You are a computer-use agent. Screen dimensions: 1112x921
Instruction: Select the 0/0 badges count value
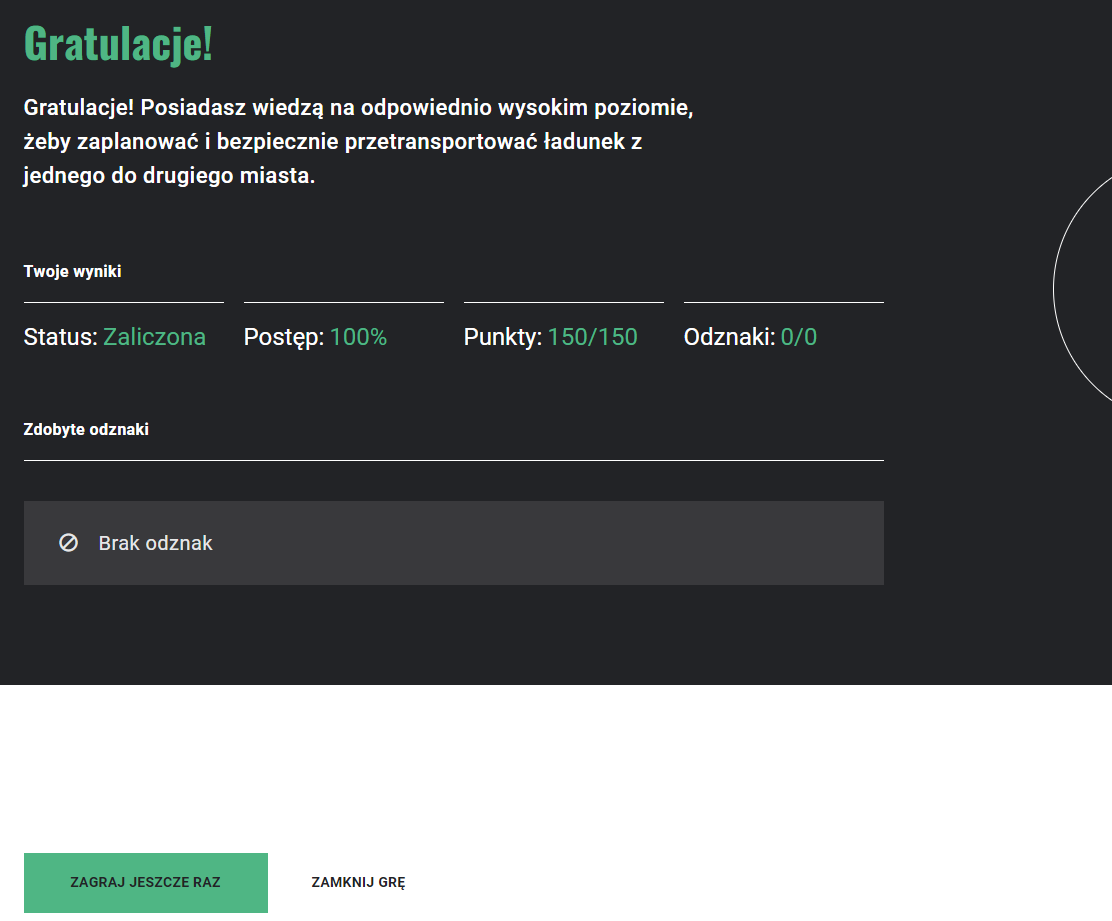point(798,337)
